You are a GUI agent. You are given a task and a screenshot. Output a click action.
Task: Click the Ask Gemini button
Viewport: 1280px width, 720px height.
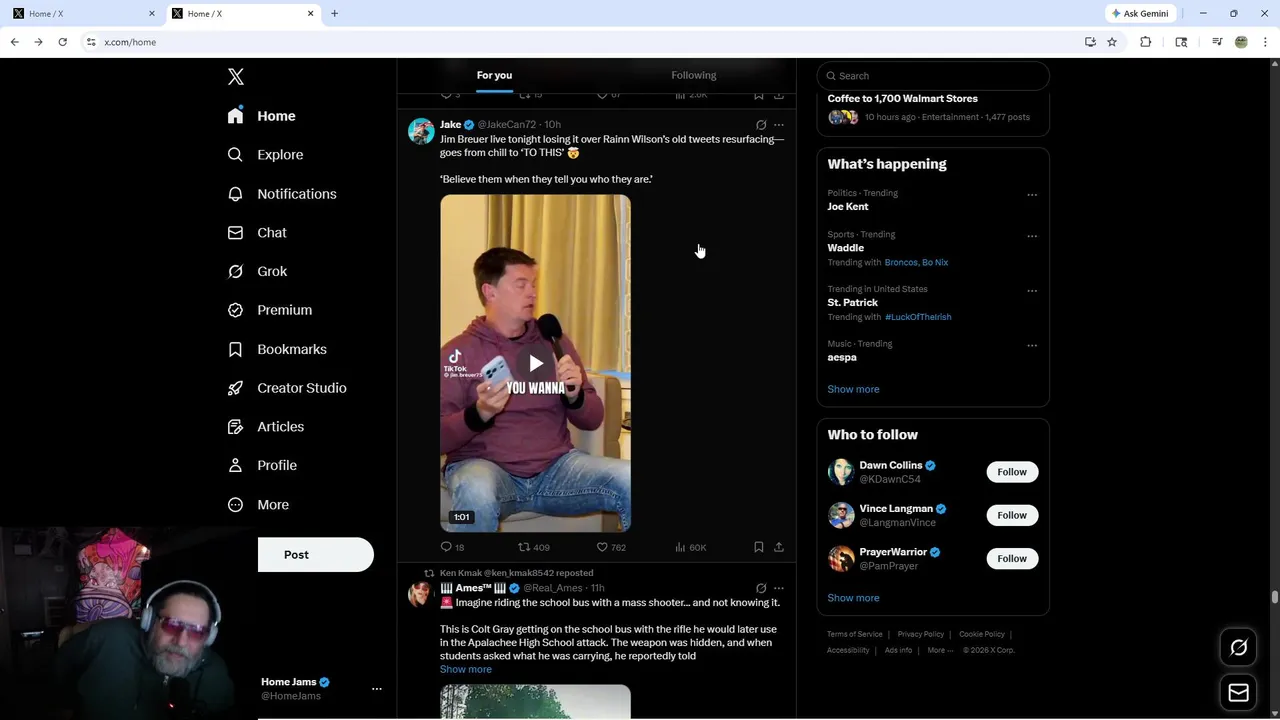1140,14
